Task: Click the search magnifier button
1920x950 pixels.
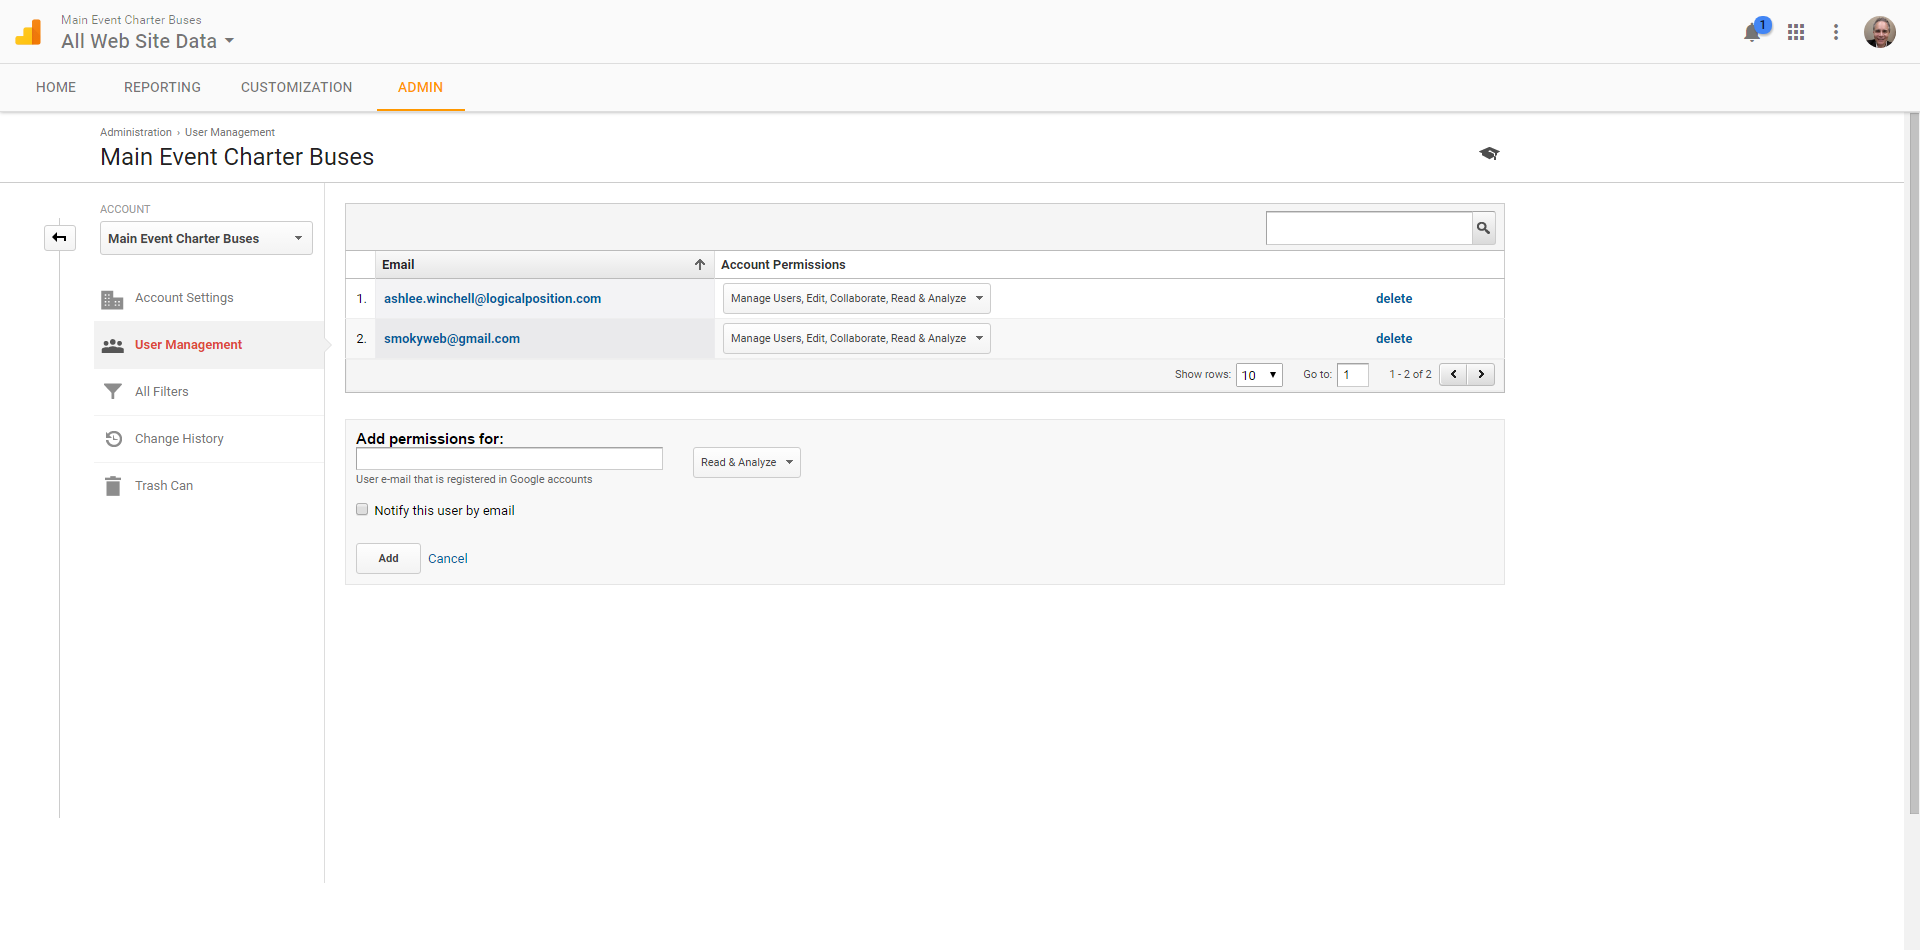Action: [1484, 228]
